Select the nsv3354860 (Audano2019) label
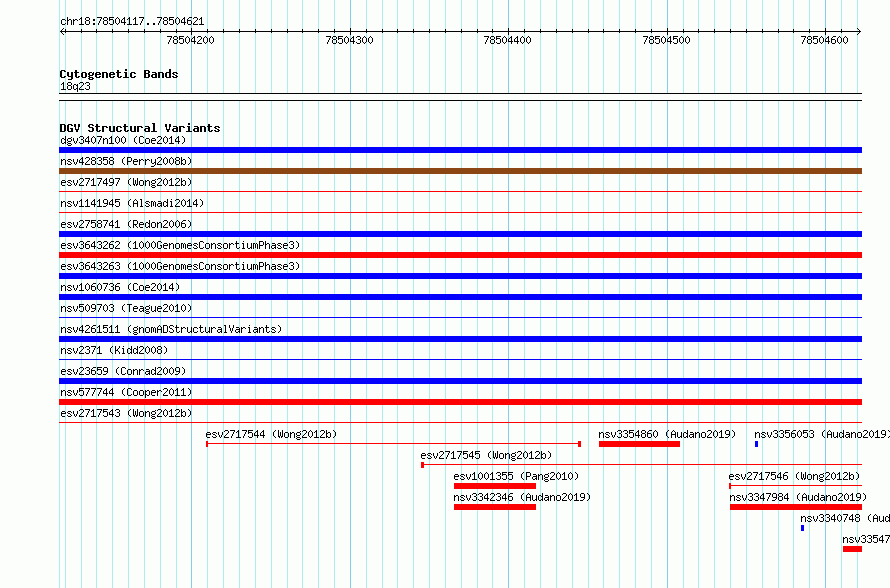This screenshot has height=588, width=890. 667,434
